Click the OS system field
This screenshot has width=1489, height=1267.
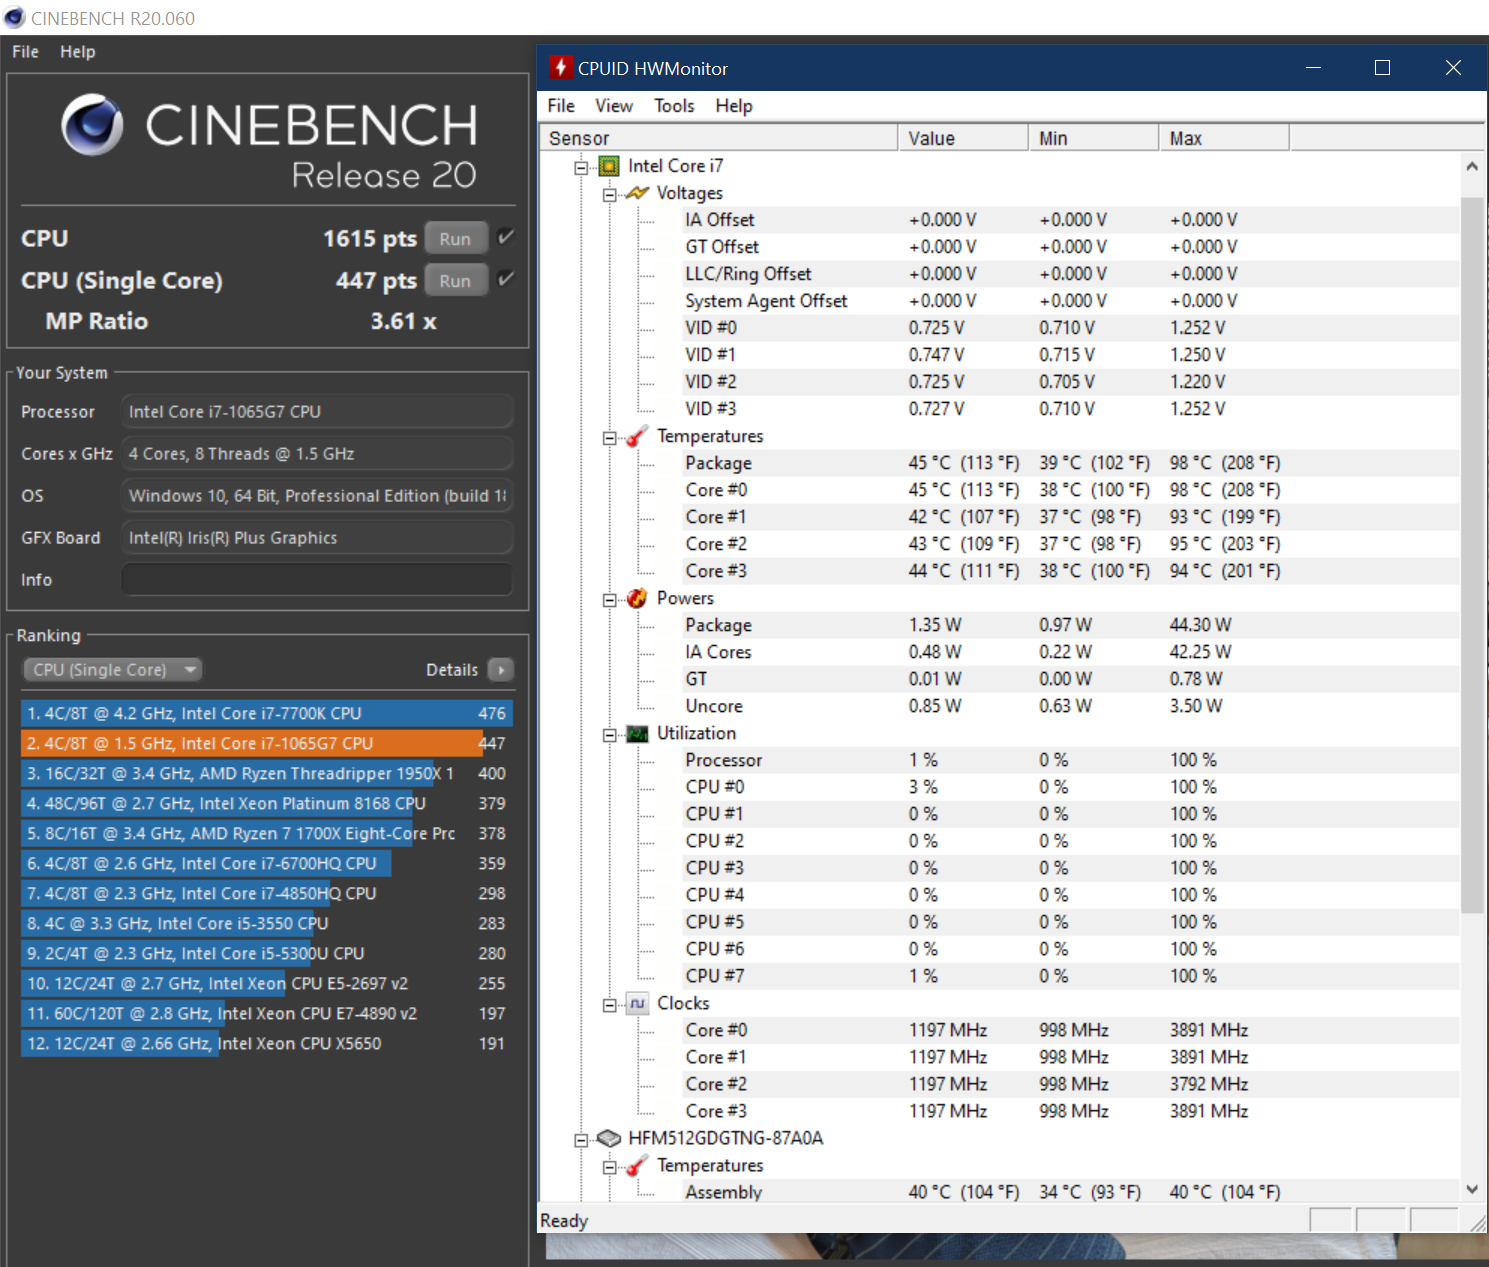point(317,496)
